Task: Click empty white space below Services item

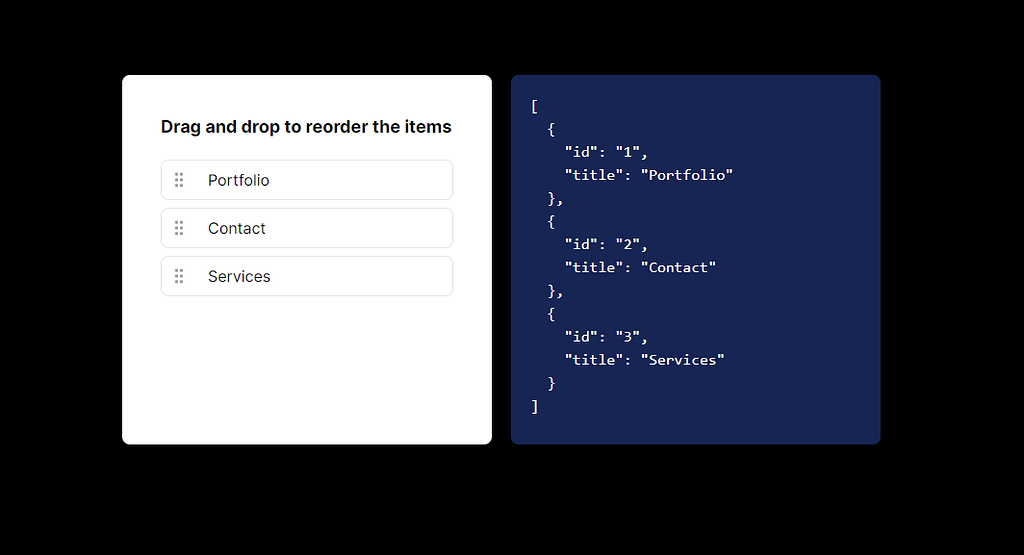Action: pos(306,369)
